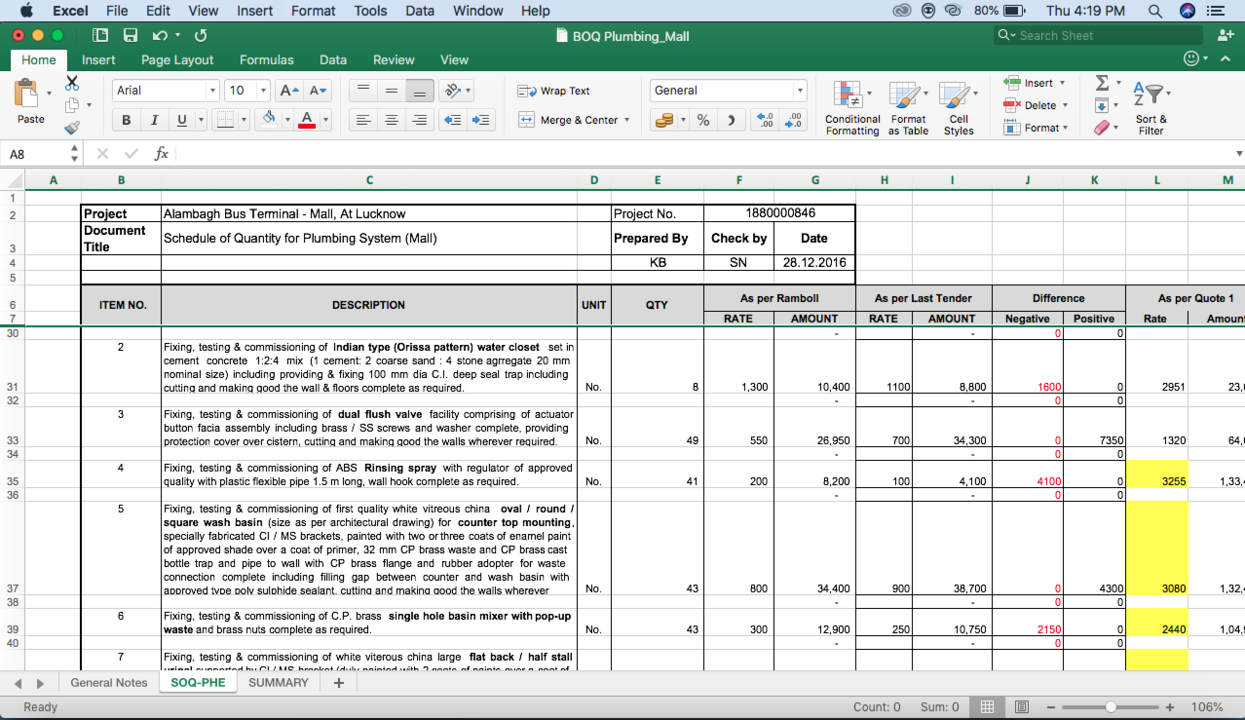
Task: Click the Cut scissors icon
Action: (x=72, y=84)
